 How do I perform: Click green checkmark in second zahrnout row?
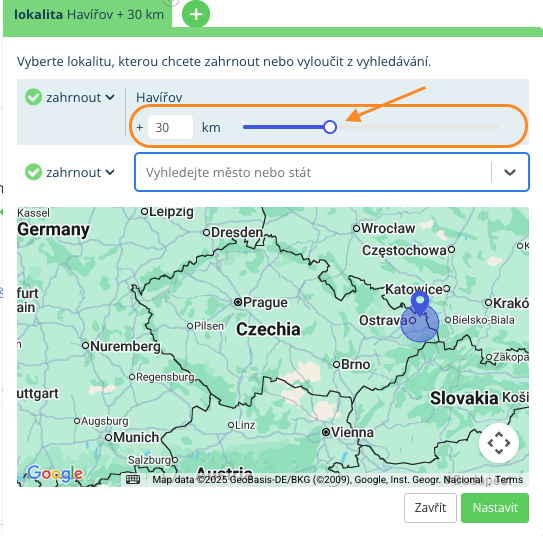[34, 172]
